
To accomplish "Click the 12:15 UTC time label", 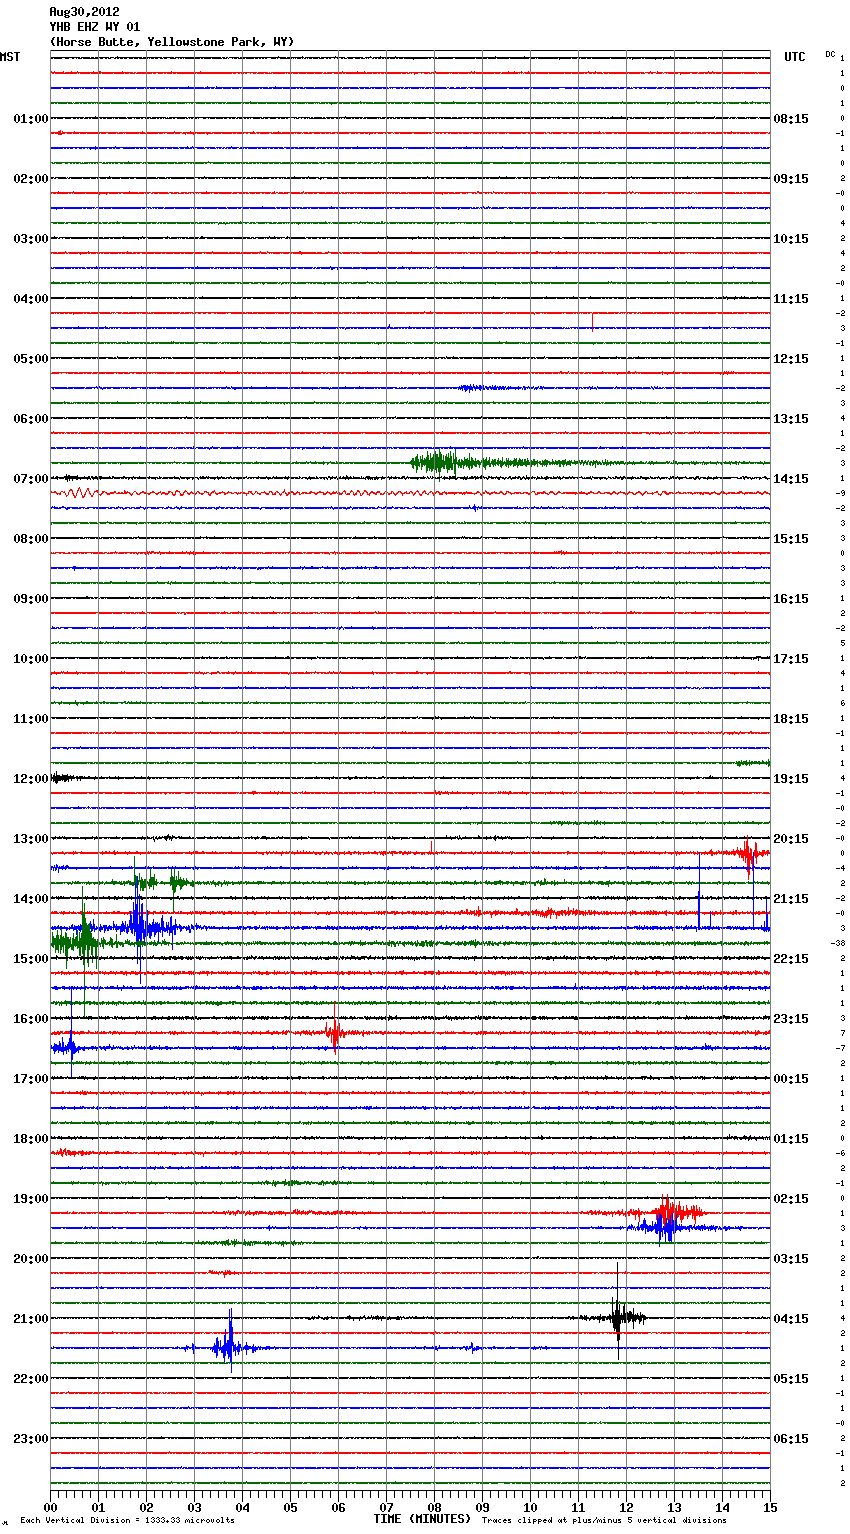I will 791,359.
